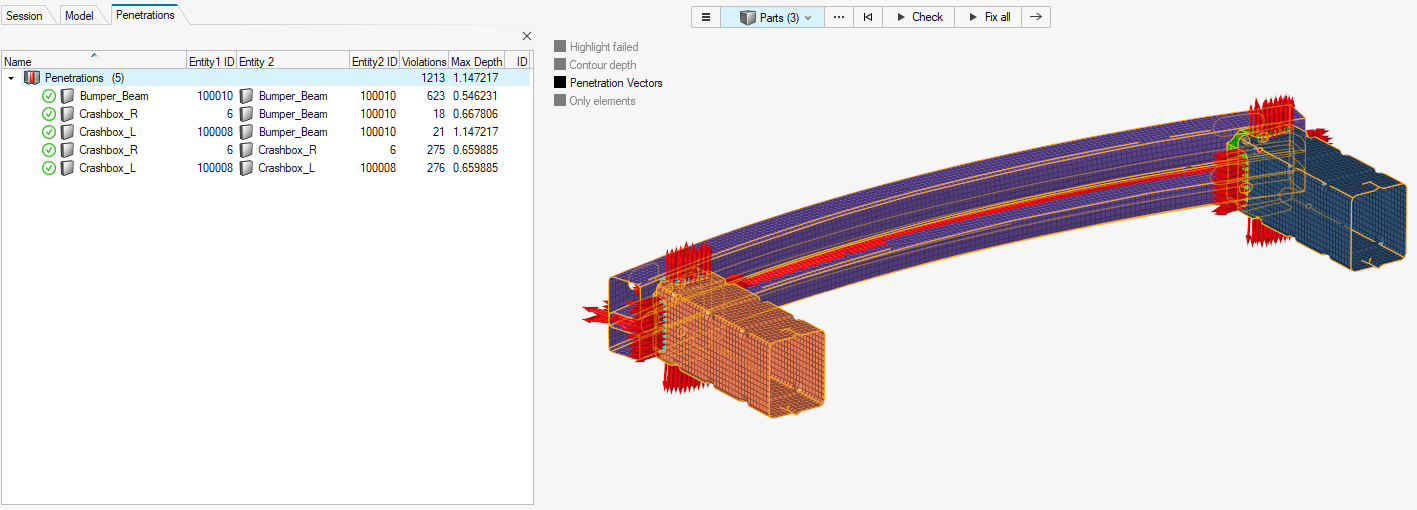Toggle the Contour depth option
The width and height of the screenshot is (1417, 510).
coord(560,65)
